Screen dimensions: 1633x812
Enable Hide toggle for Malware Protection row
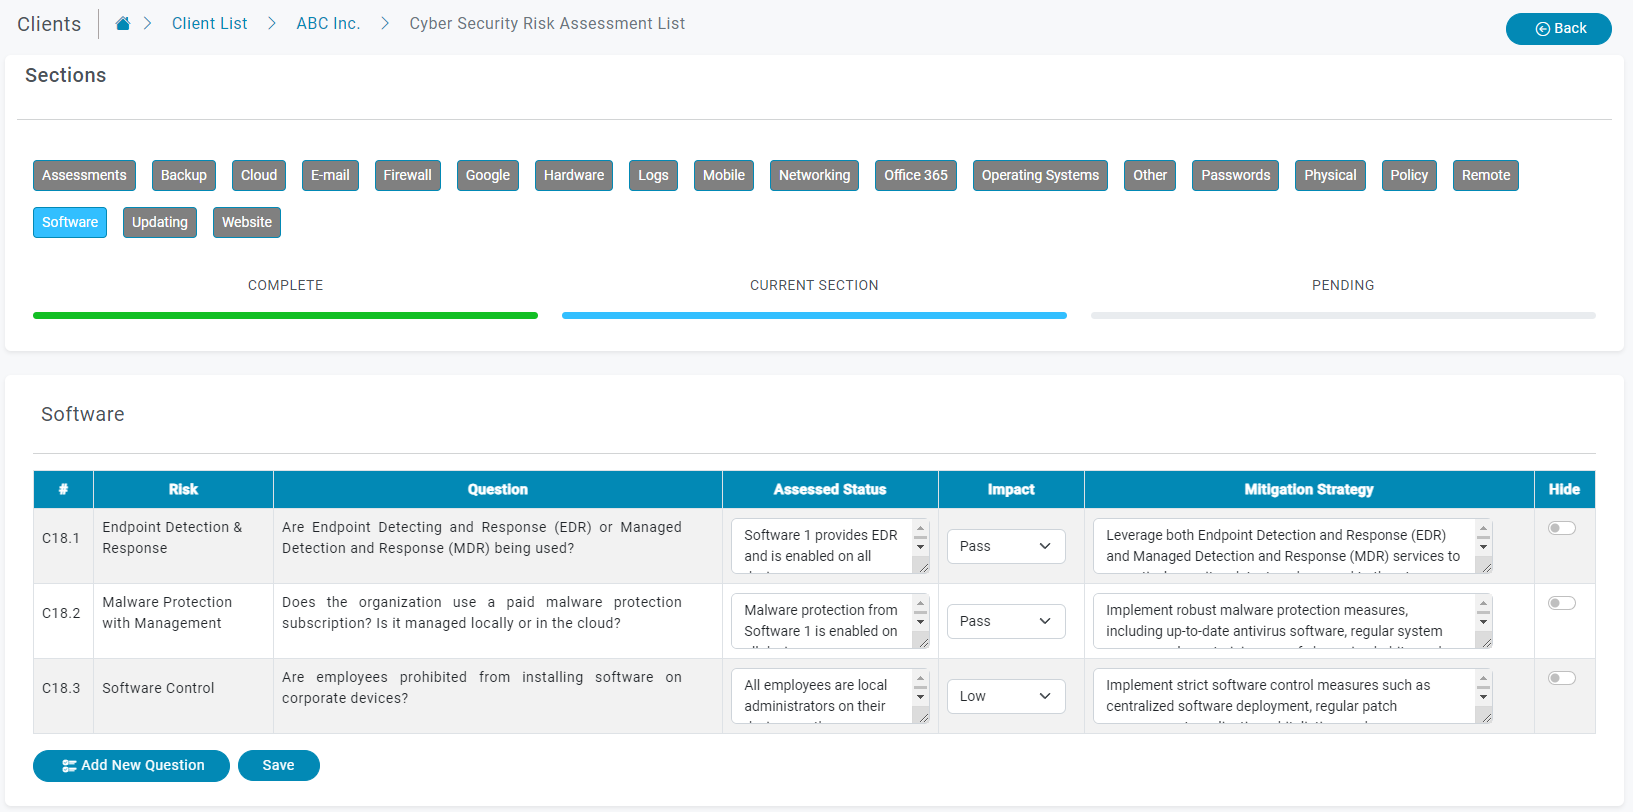[1561, 603]
